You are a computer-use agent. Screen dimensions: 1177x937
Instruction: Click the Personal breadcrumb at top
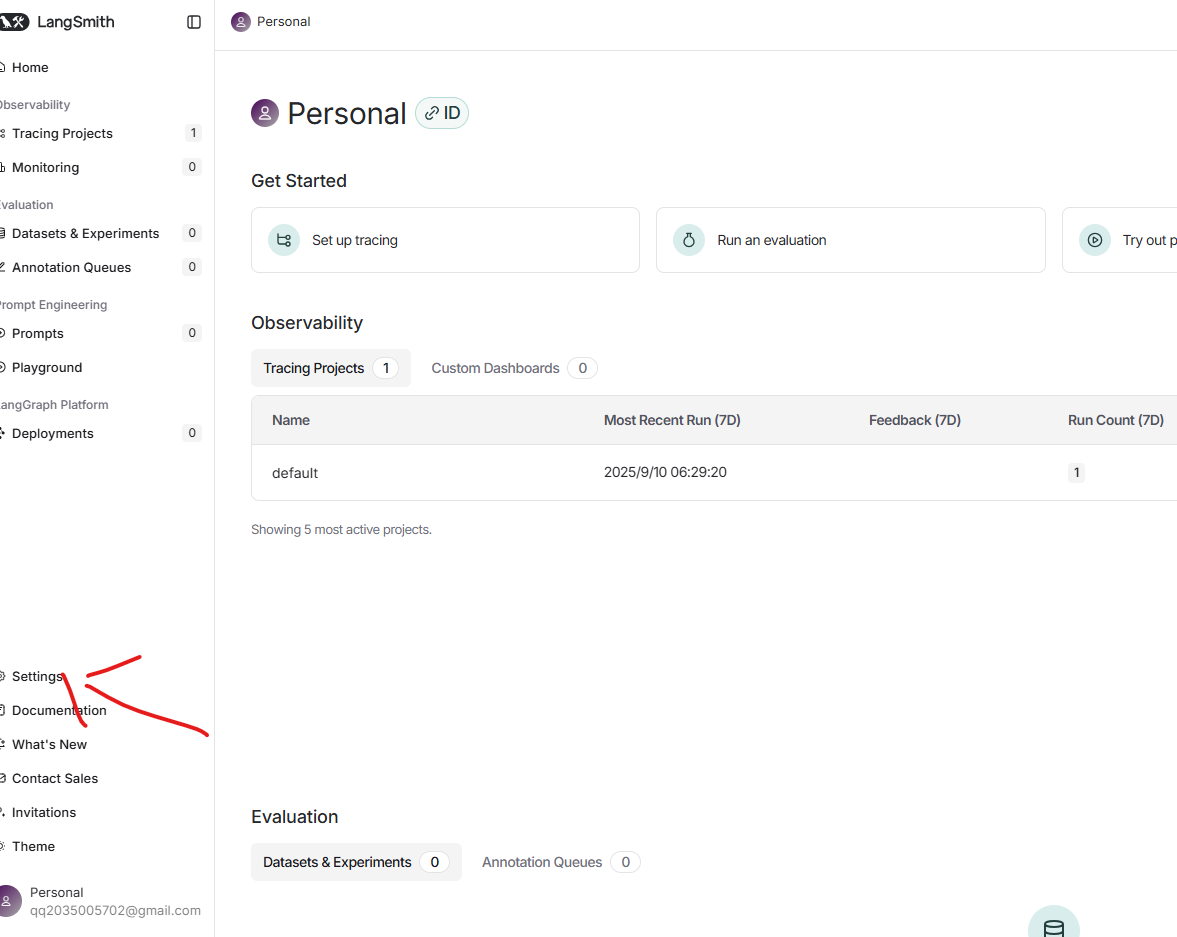point(283,22)
